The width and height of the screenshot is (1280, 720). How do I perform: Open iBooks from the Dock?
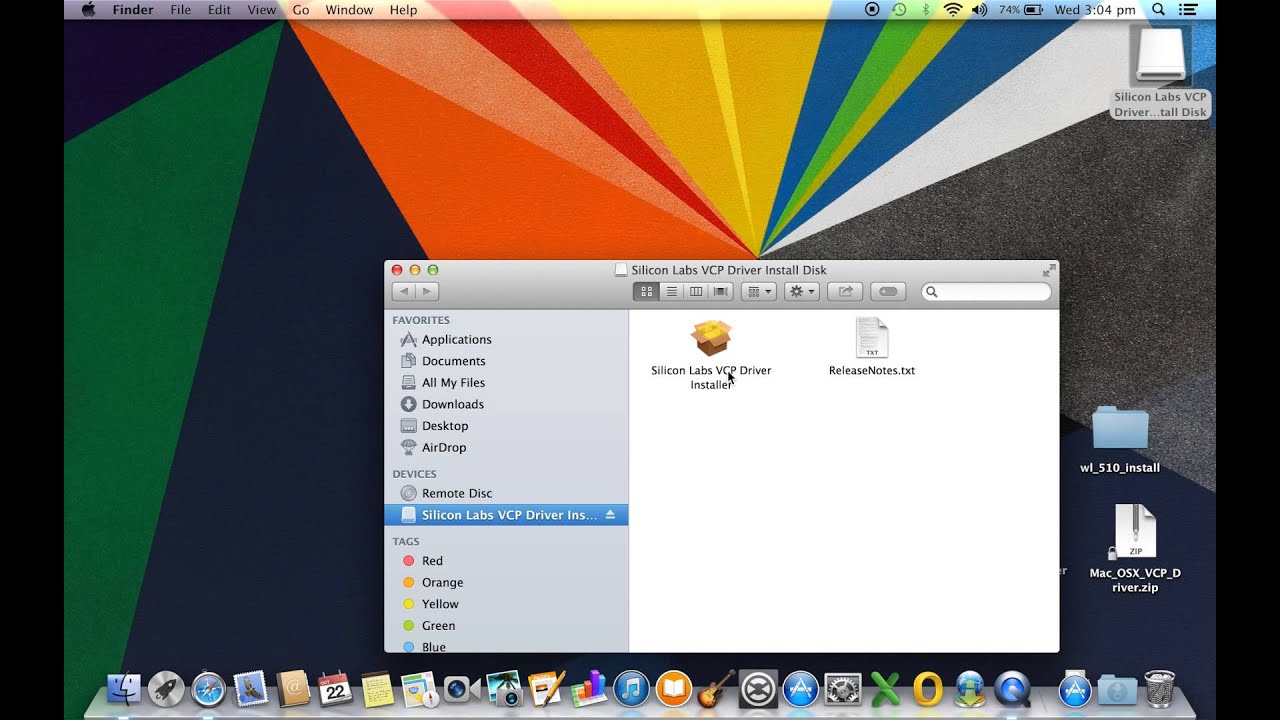[673, 689]
